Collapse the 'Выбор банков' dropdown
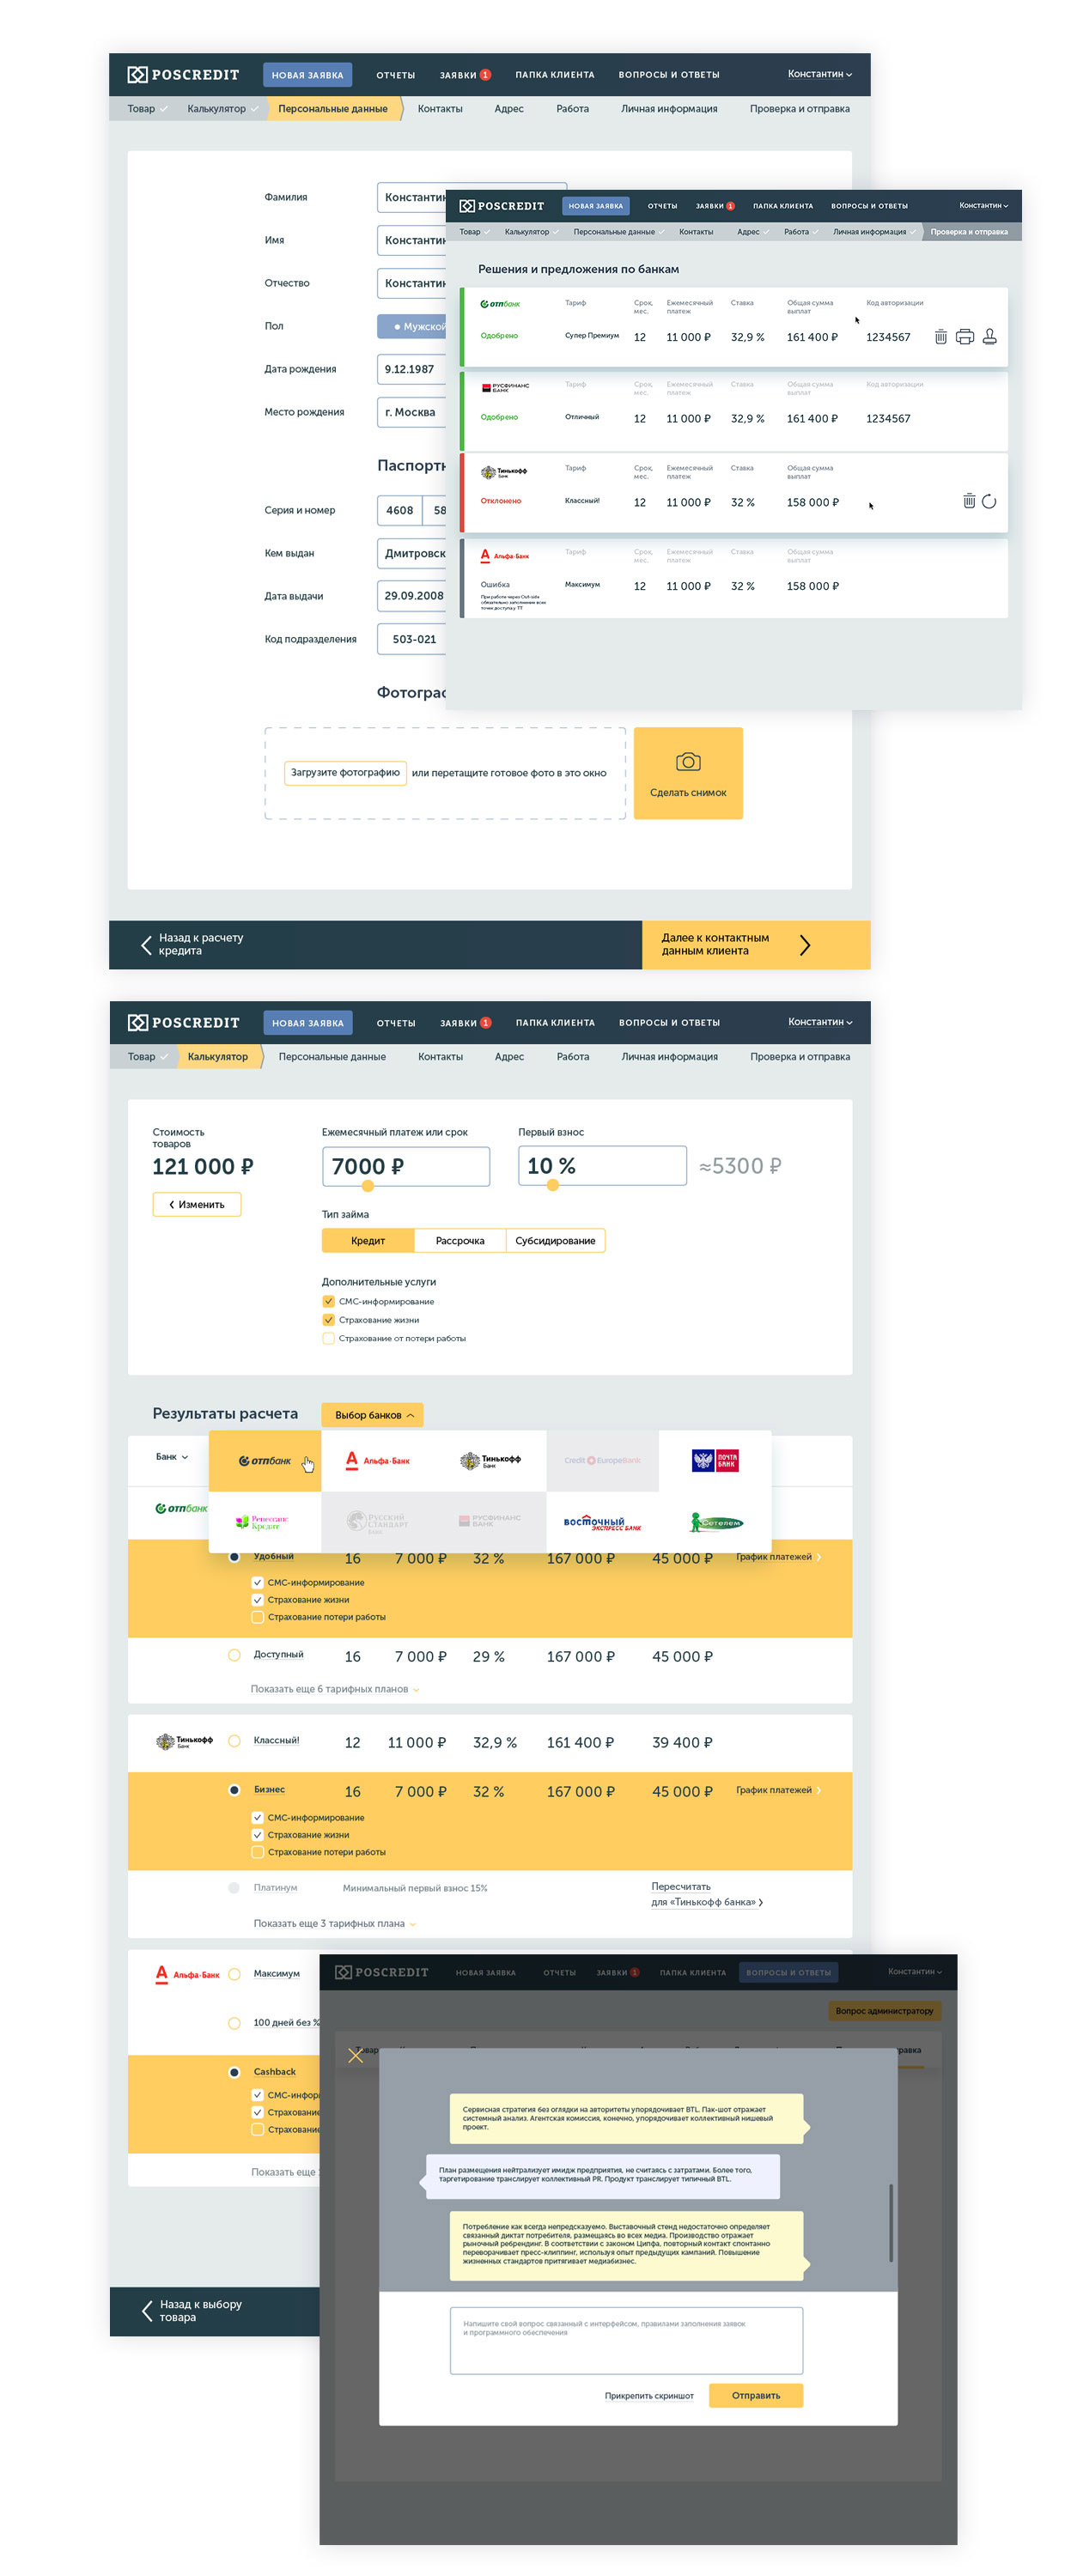Screen dimensions: 1065x2576 point(373,1415)
